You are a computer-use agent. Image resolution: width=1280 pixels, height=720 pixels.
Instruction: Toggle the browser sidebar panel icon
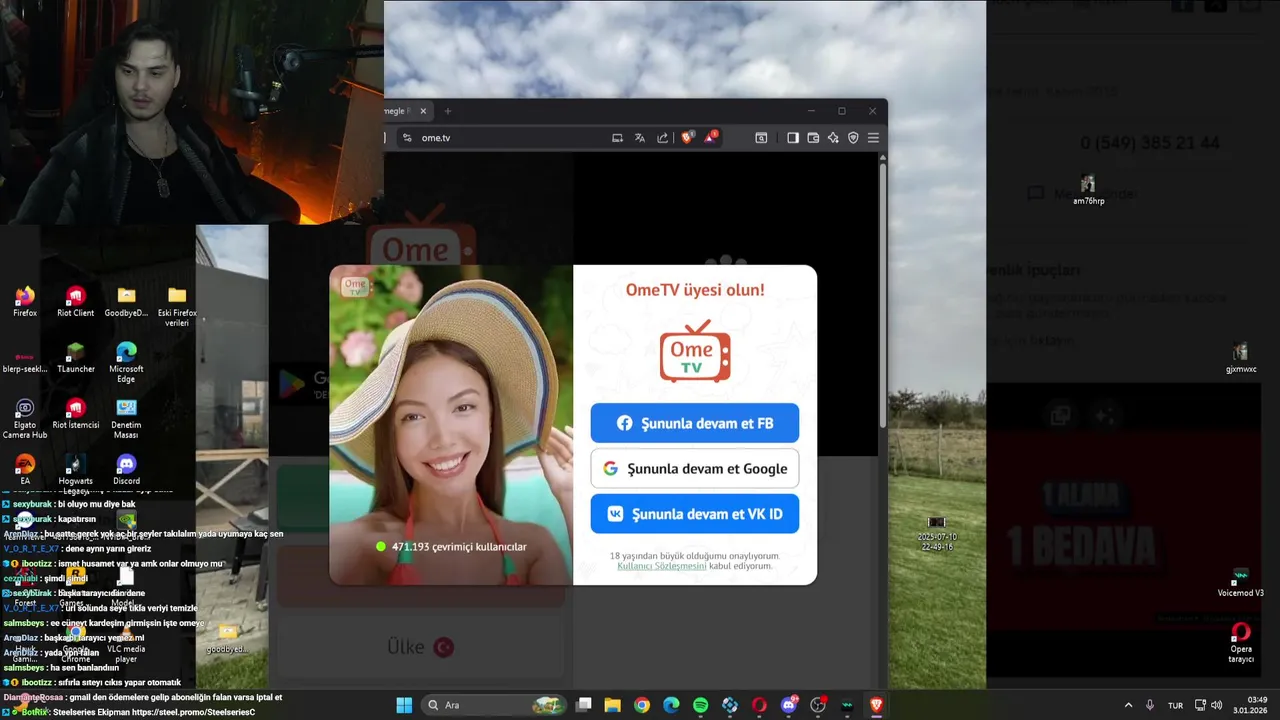click(x=793, y=138)
